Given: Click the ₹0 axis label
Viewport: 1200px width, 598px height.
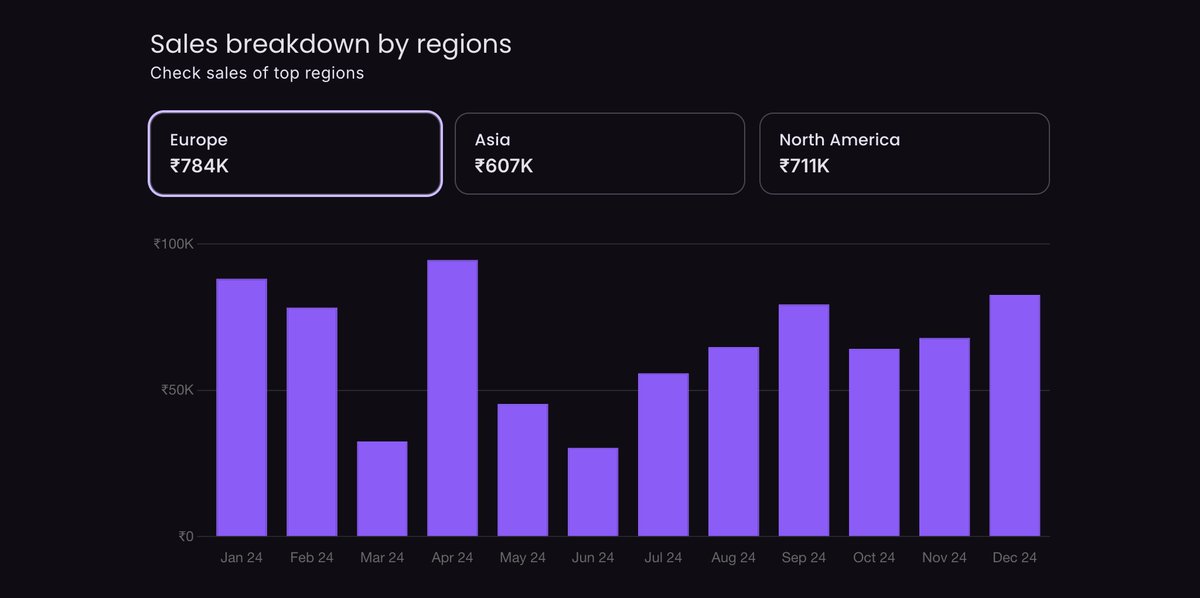Looking at the screenshot, I should coord(187,536).
